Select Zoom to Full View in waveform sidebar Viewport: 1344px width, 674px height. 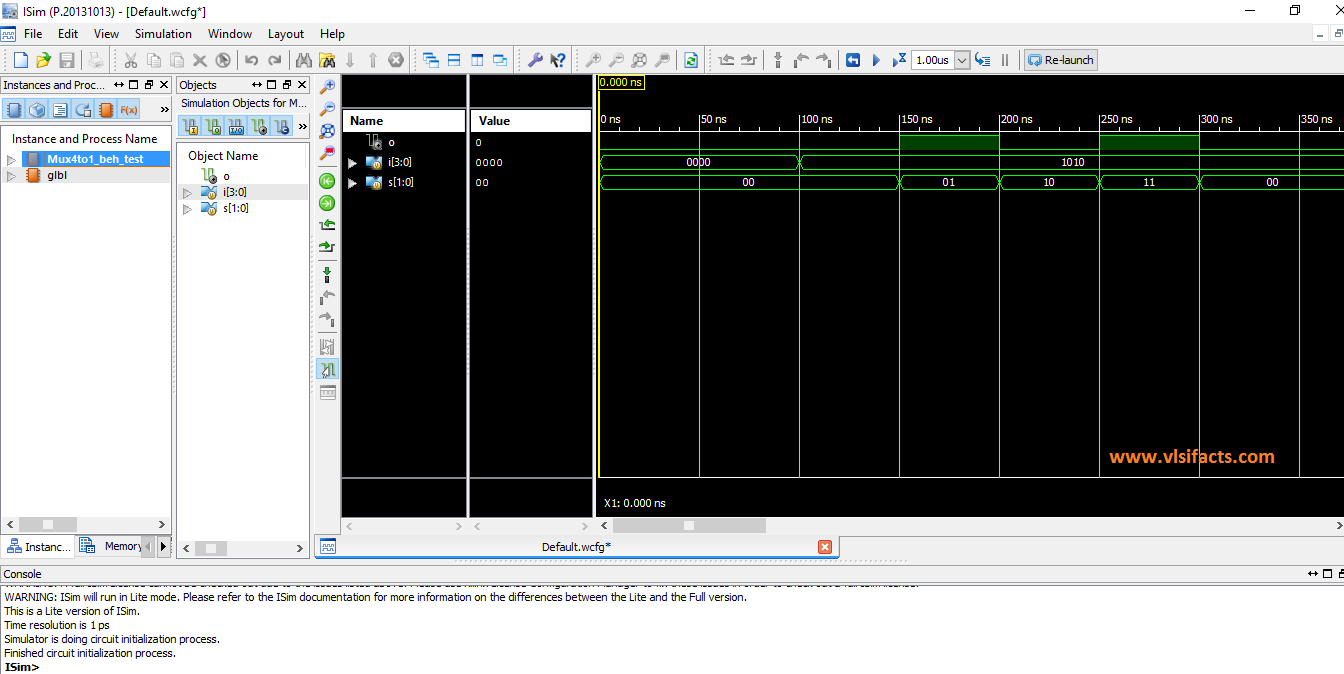click(326, 130)
